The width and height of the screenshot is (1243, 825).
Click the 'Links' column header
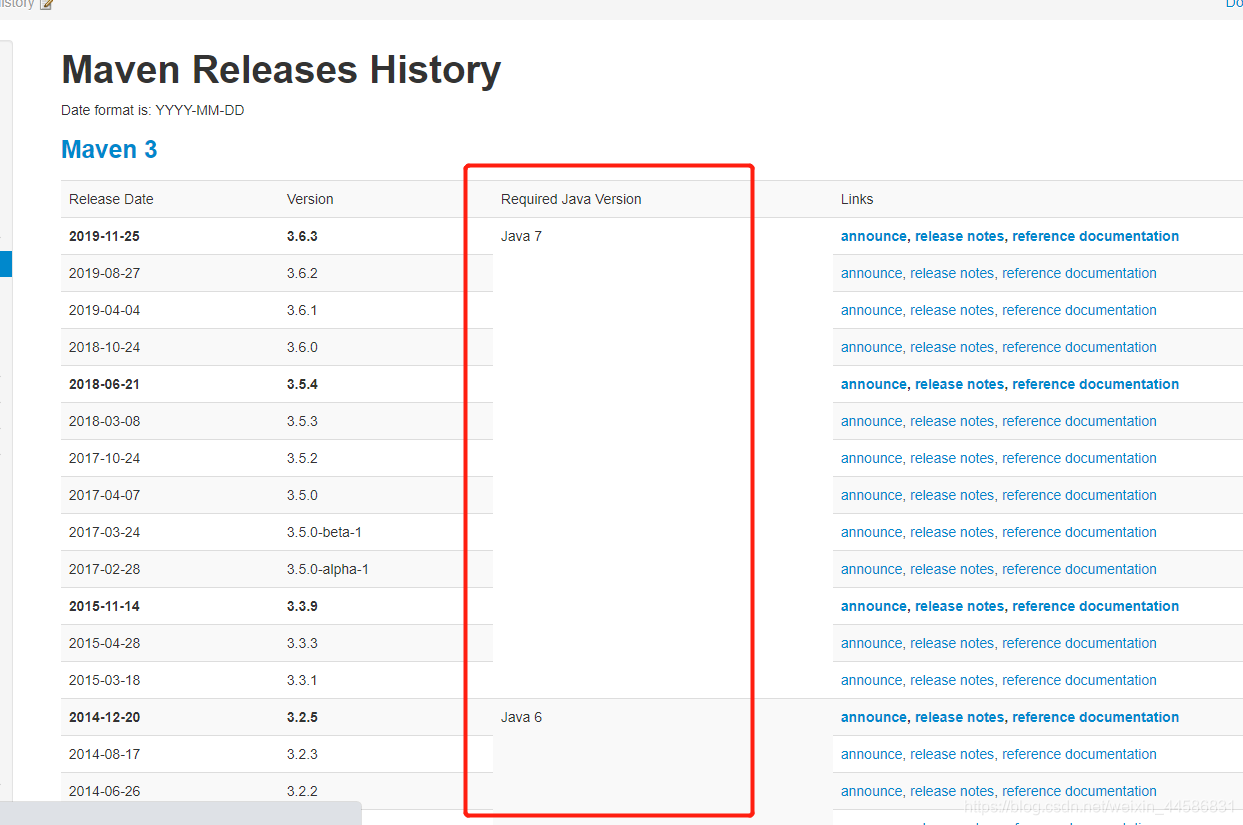(x=857, y=200)
